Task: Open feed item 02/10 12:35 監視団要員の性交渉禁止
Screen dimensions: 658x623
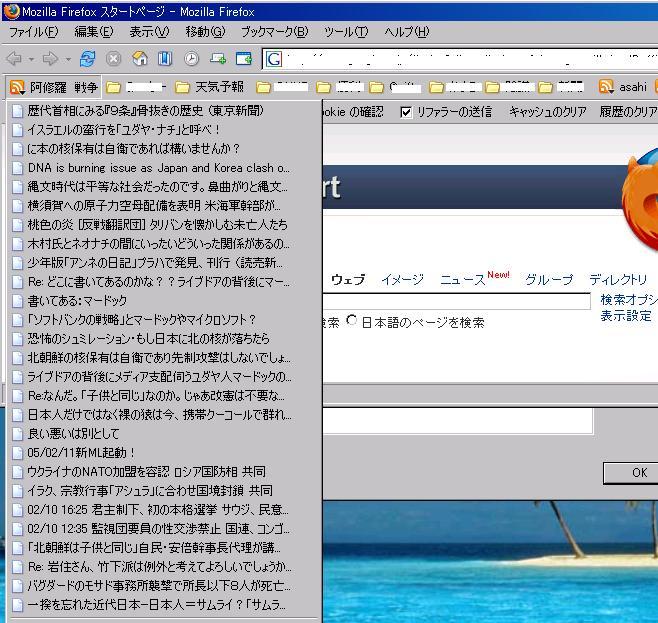Action: [x=164, y=529]
